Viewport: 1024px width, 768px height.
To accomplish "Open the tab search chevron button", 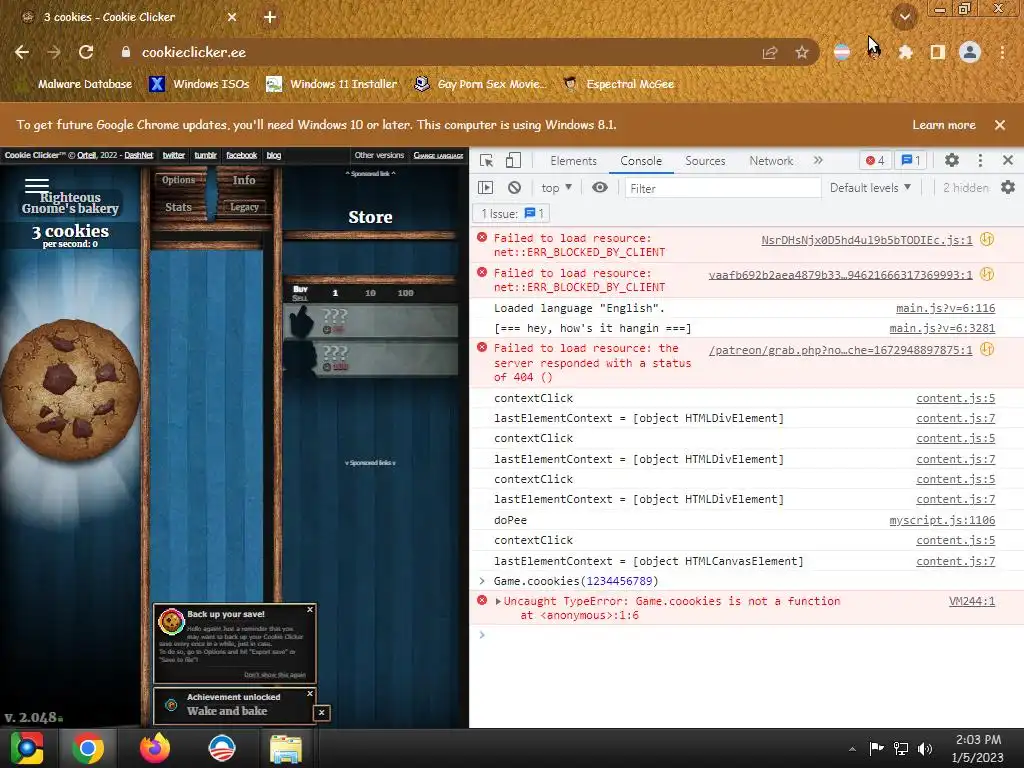I will click(x=904, y=17).
